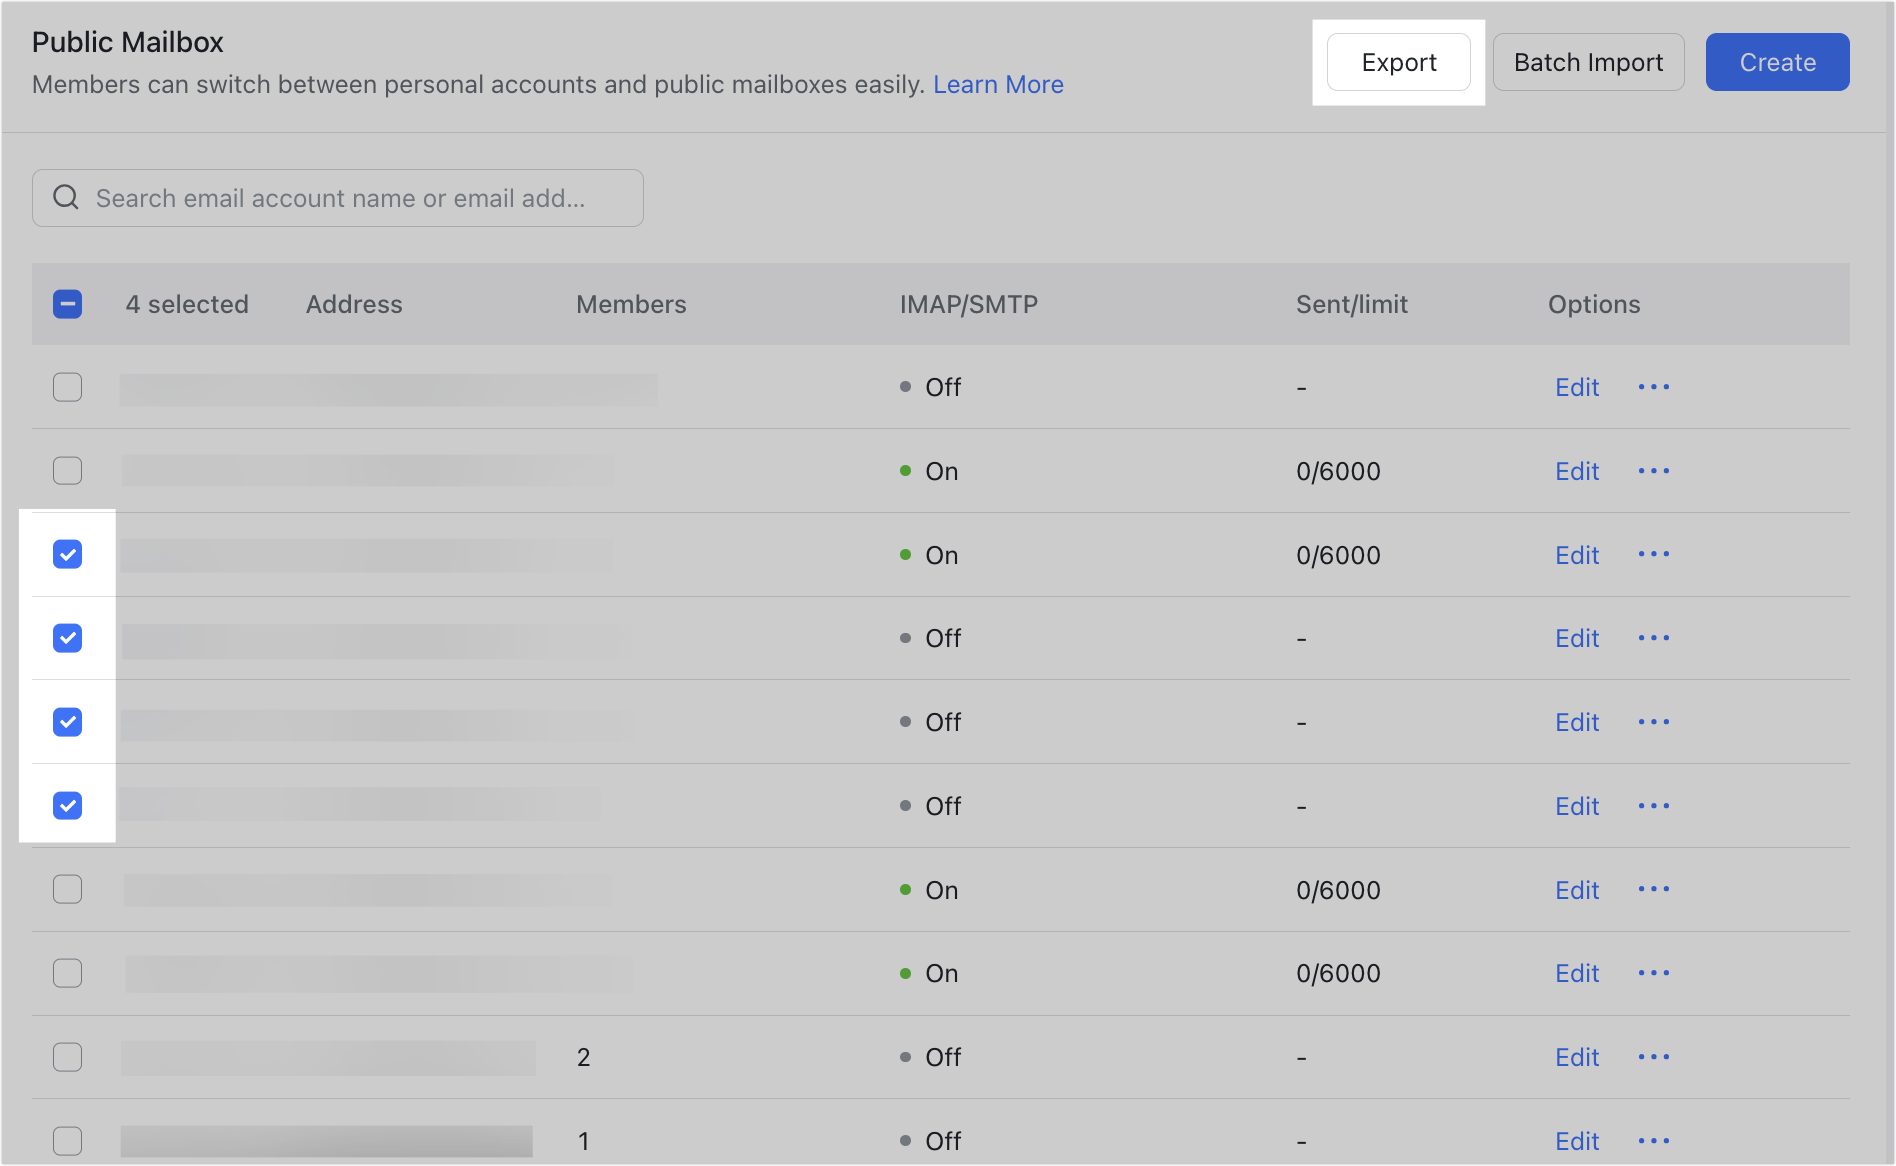The width and height of the screenshot is (1896, 1166).
Task: Uncheck the last checked mailbox row
Action: pyautogui.click(x=67, y=806)
